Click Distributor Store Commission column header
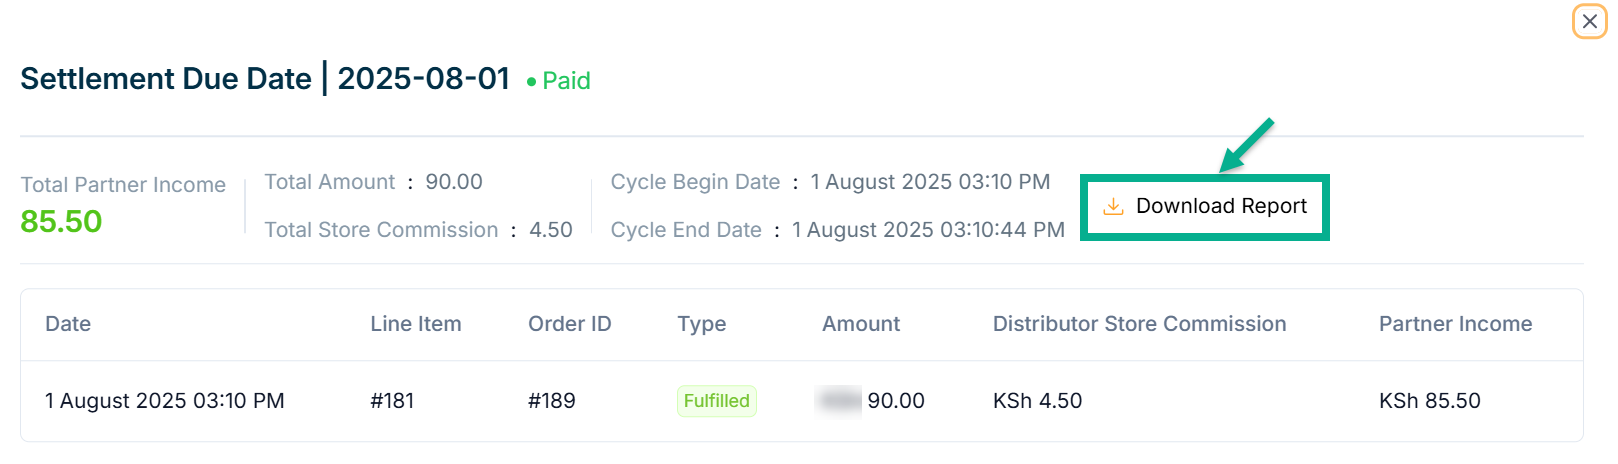 click(x=1139, y=324)
